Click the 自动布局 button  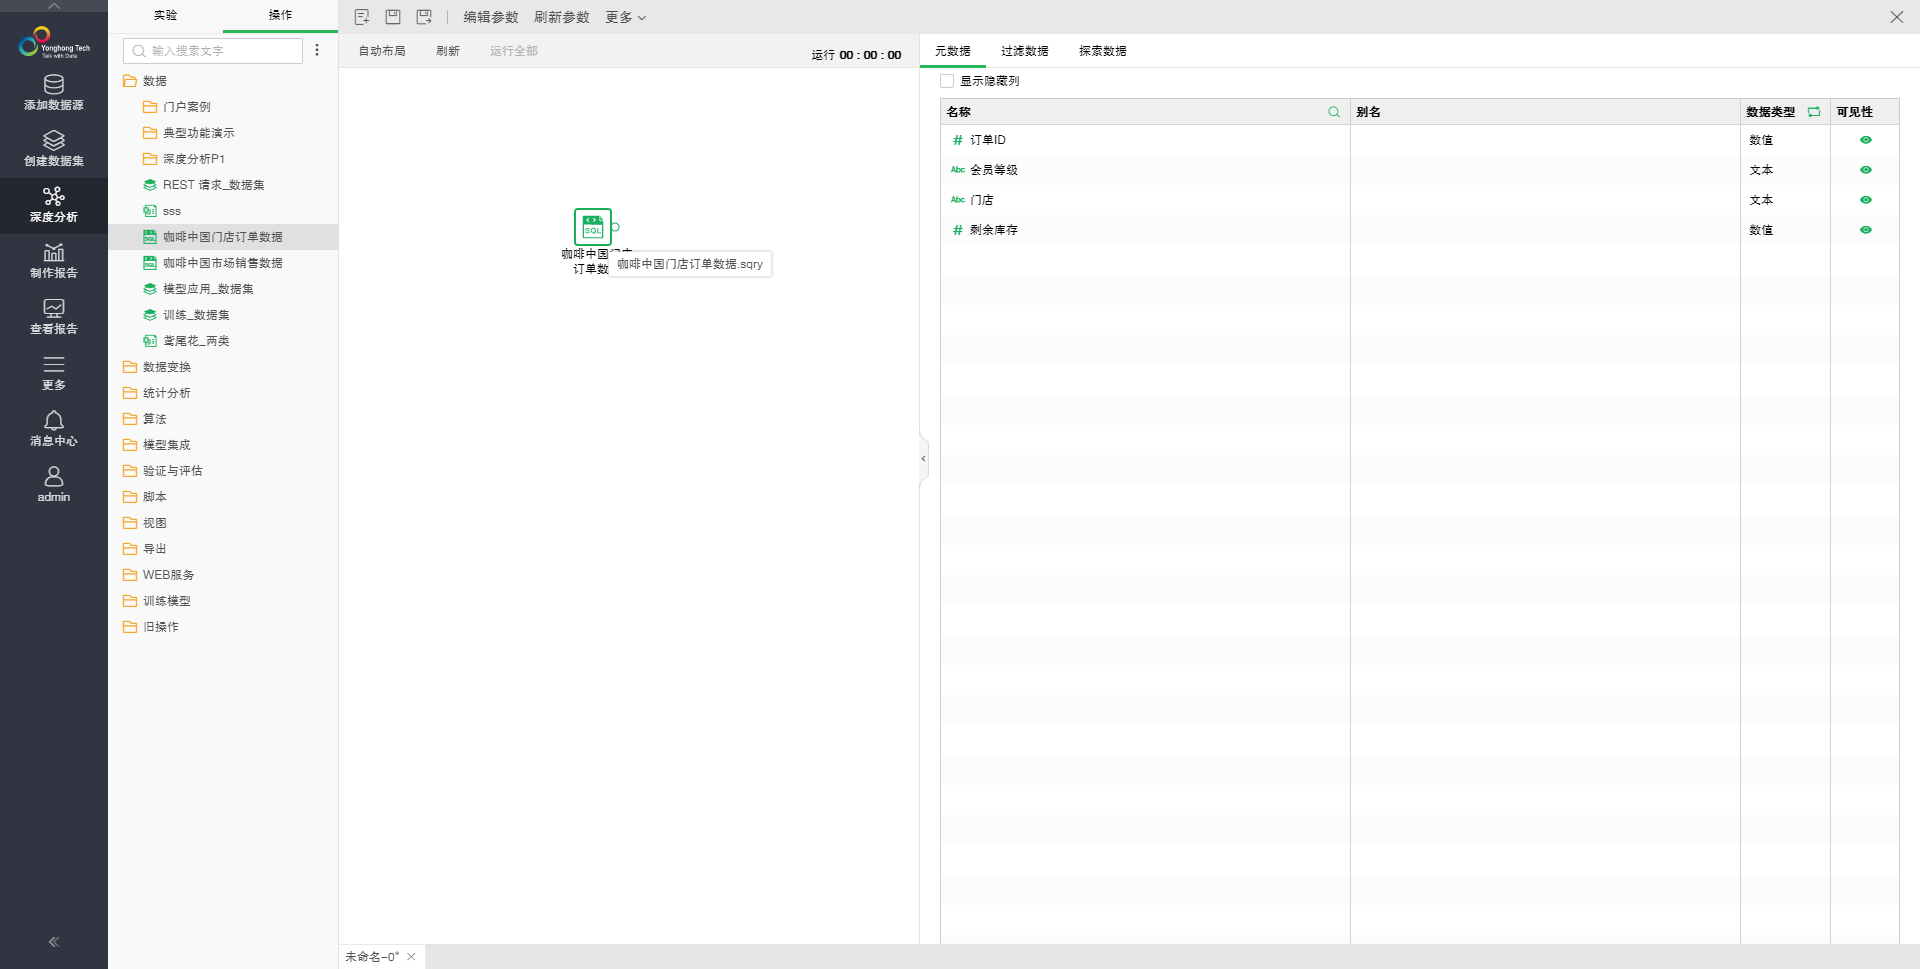point(382,51)
